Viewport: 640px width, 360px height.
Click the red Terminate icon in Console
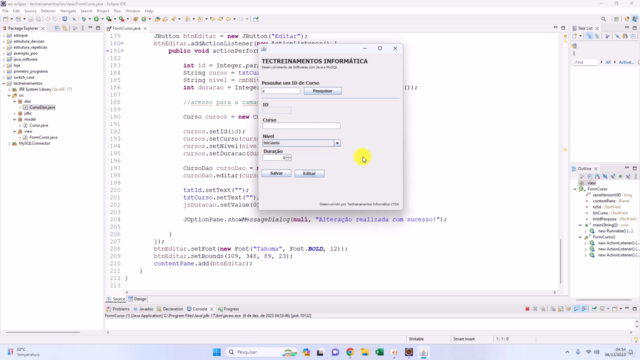coord(527,309)
